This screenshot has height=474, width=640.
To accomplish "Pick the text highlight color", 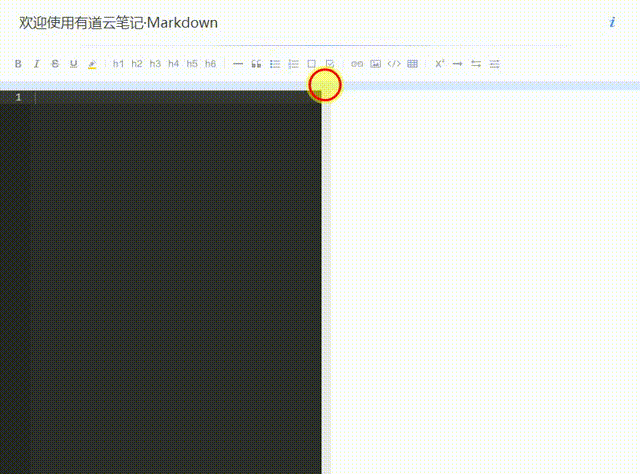I will pyautogui.click(x=92, y=64).
